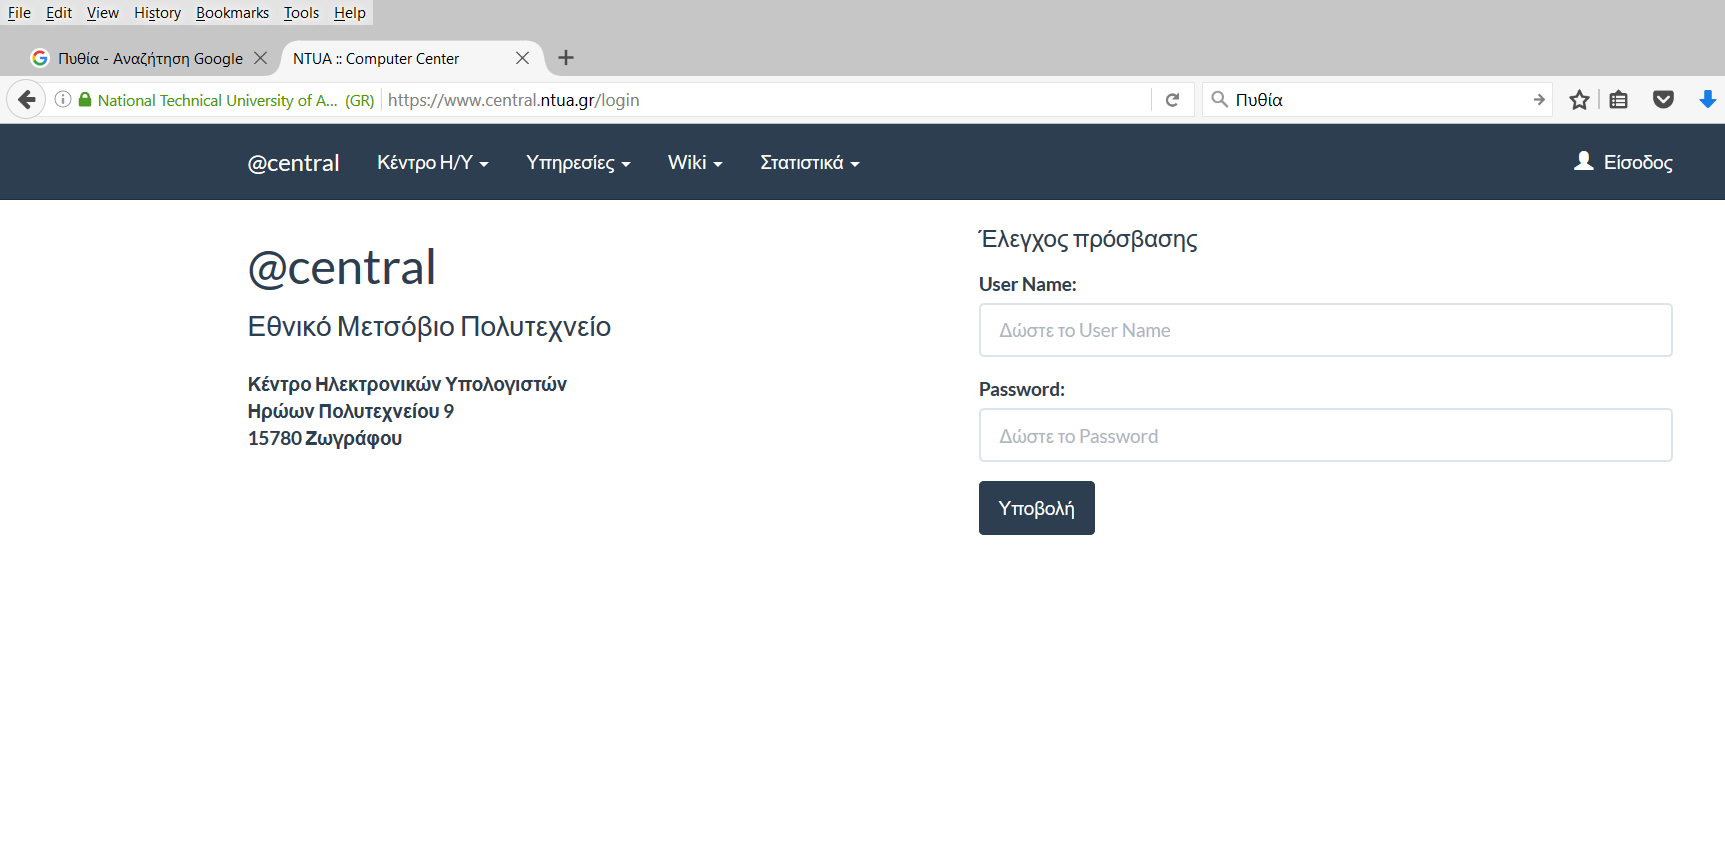Bookmark this page with the star icon
The width and height of the screenshot is (1725, 843).
tap(1580, 100)
